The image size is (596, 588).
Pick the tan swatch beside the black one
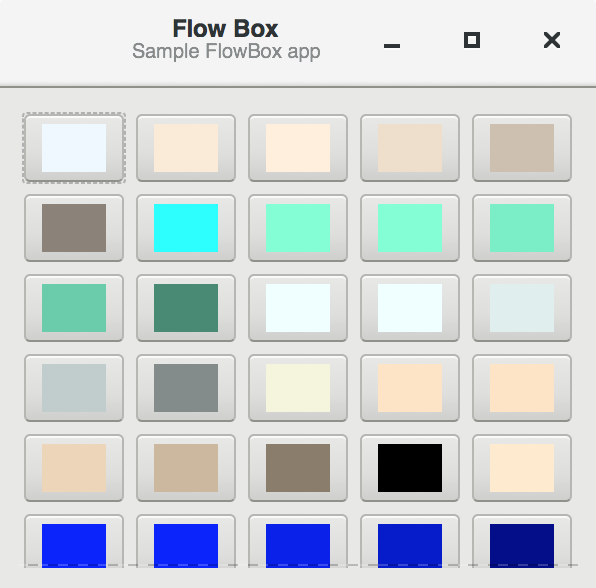point(298,468)
